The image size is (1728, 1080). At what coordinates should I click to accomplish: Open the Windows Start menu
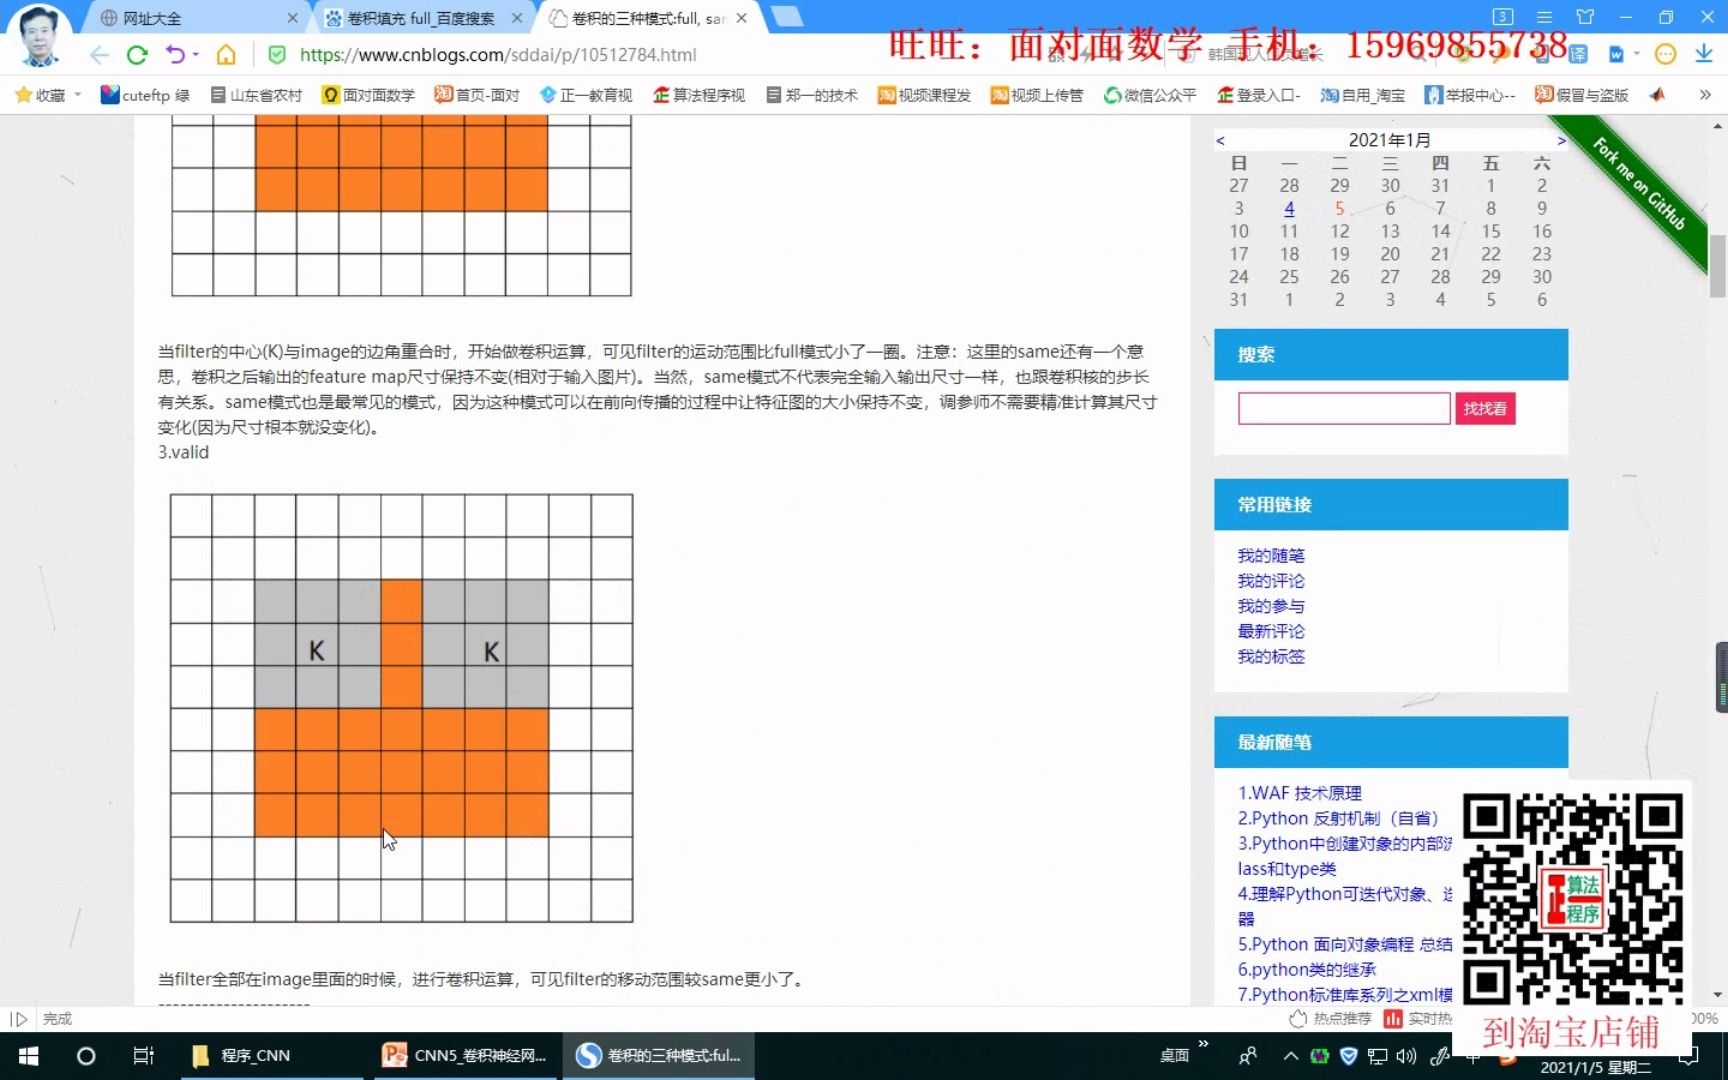pyautogui.click(x=28, y=1056)
